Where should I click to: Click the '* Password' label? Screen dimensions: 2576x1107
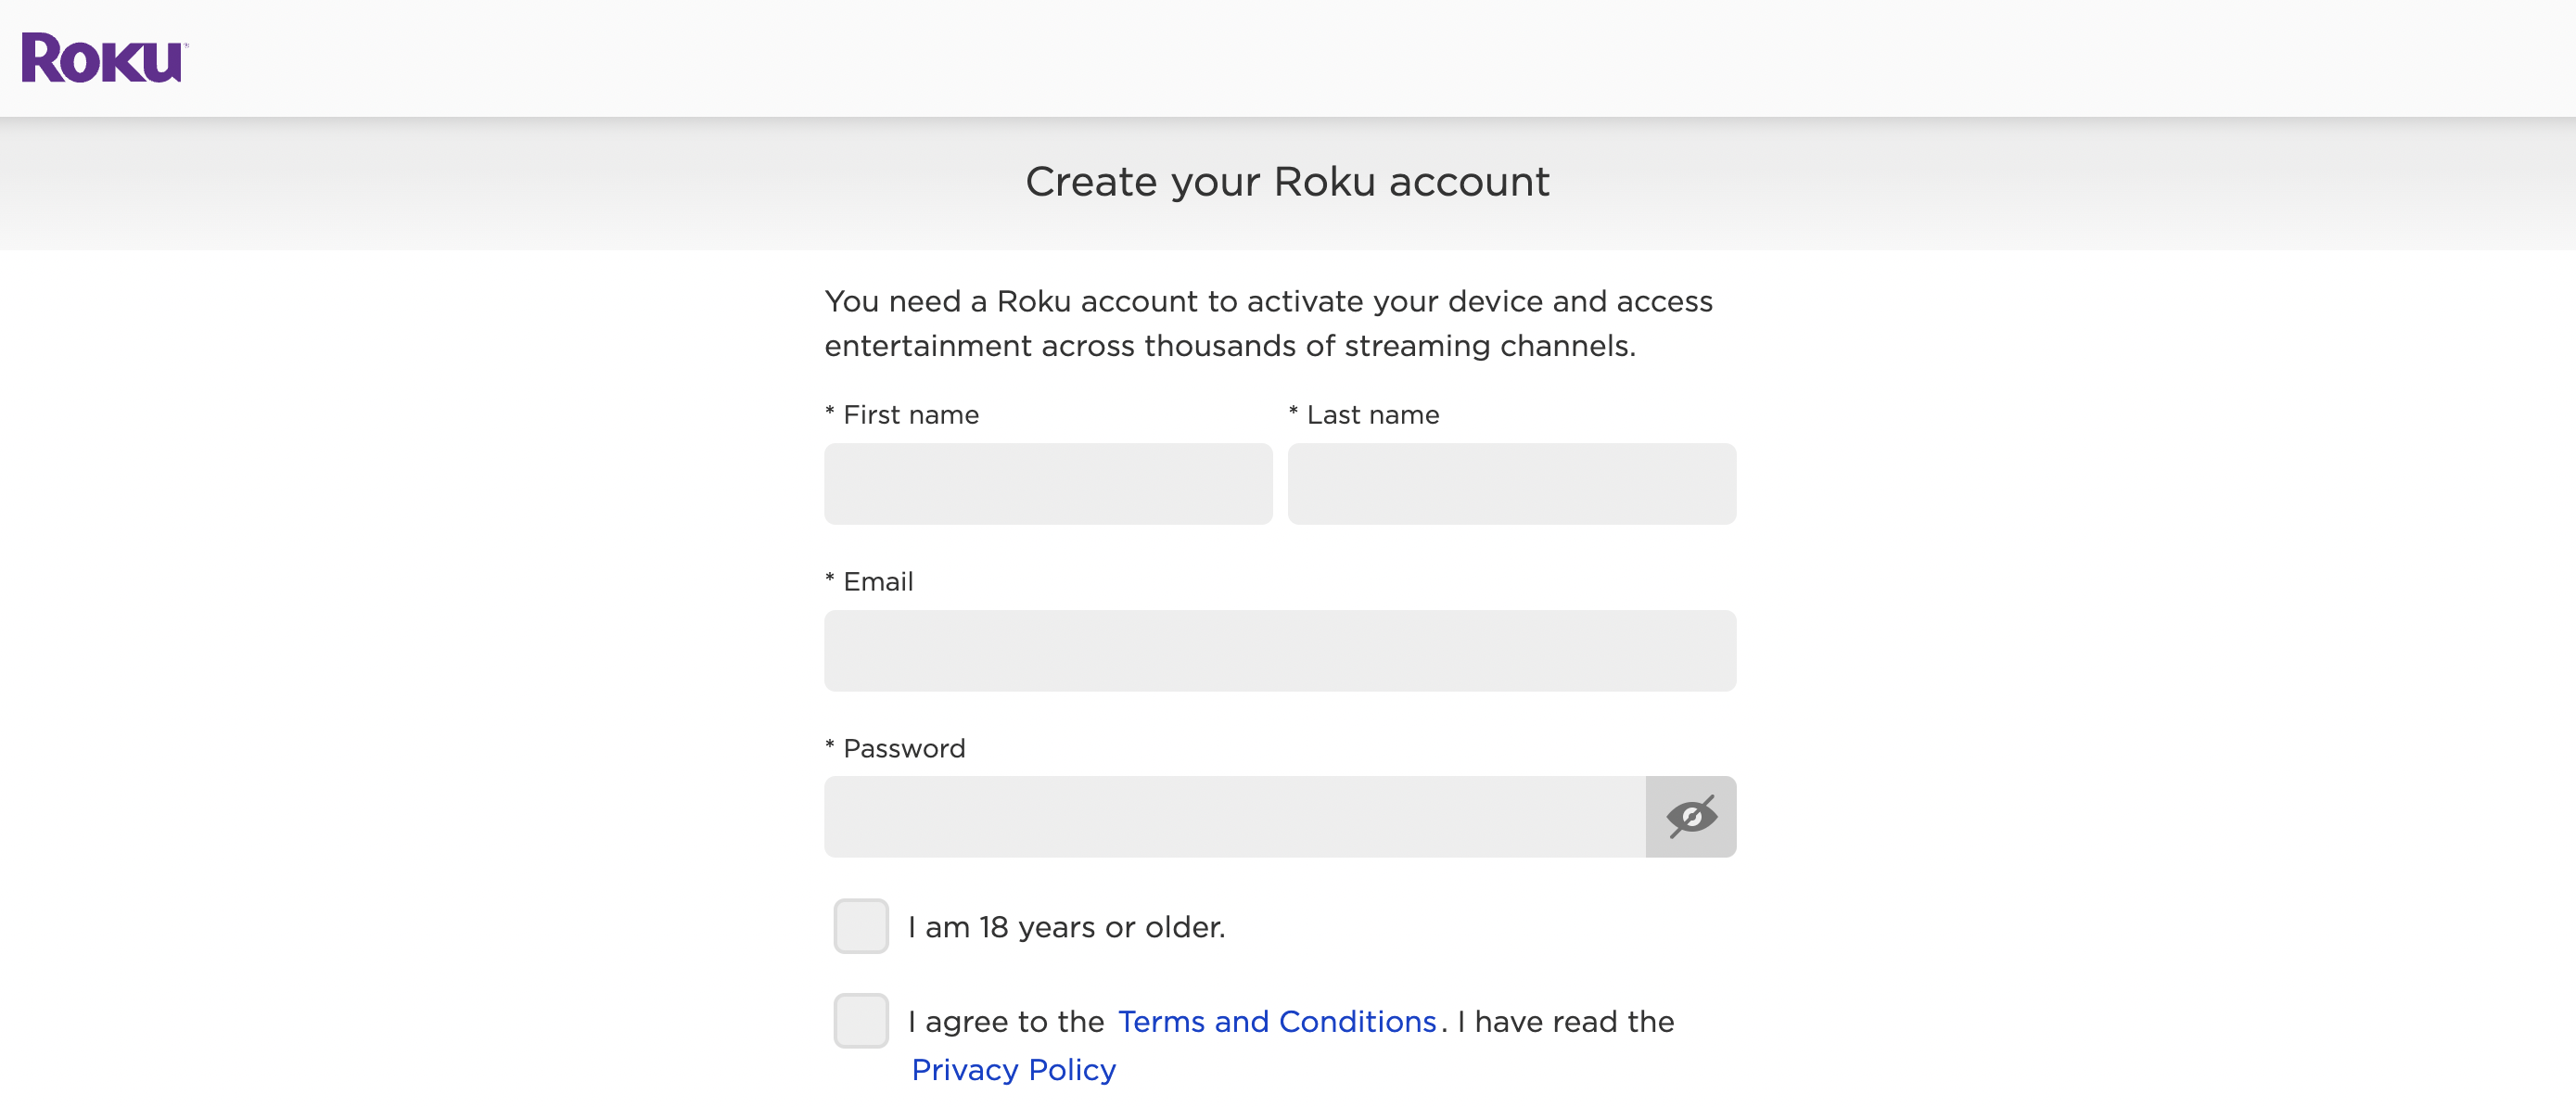point(895,749)
